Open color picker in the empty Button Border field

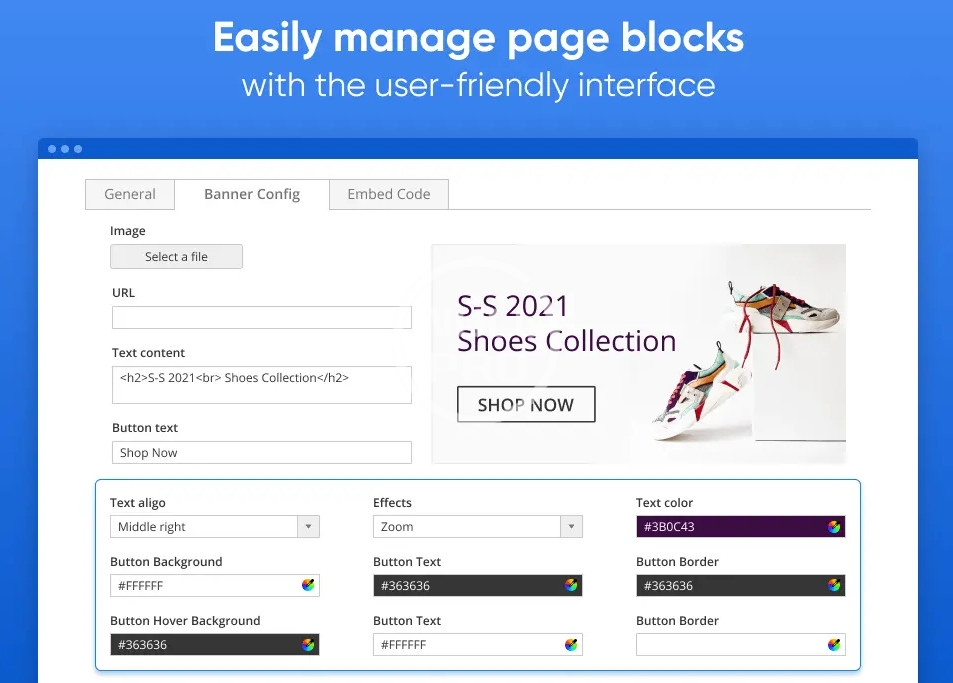pyautogui.click(x=834, y=645)
